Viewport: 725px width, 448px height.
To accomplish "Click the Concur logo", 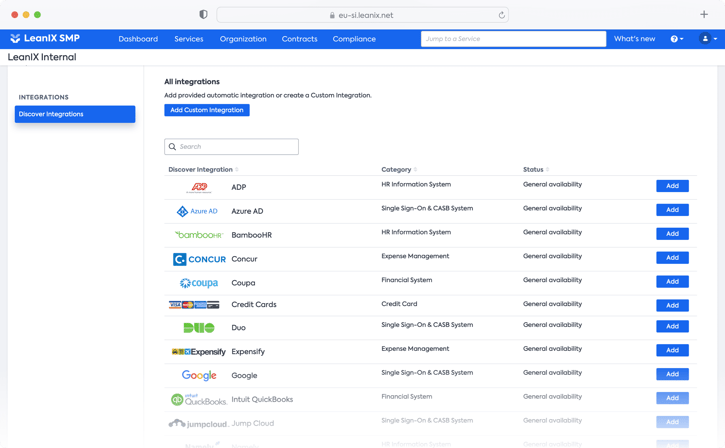I will click(199, 259).
